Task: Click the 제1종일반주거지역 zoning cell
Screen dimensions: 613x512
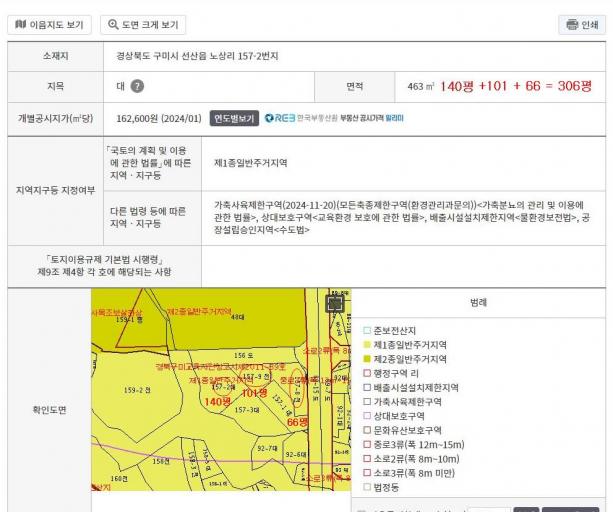Action: [x=403, y=163]
